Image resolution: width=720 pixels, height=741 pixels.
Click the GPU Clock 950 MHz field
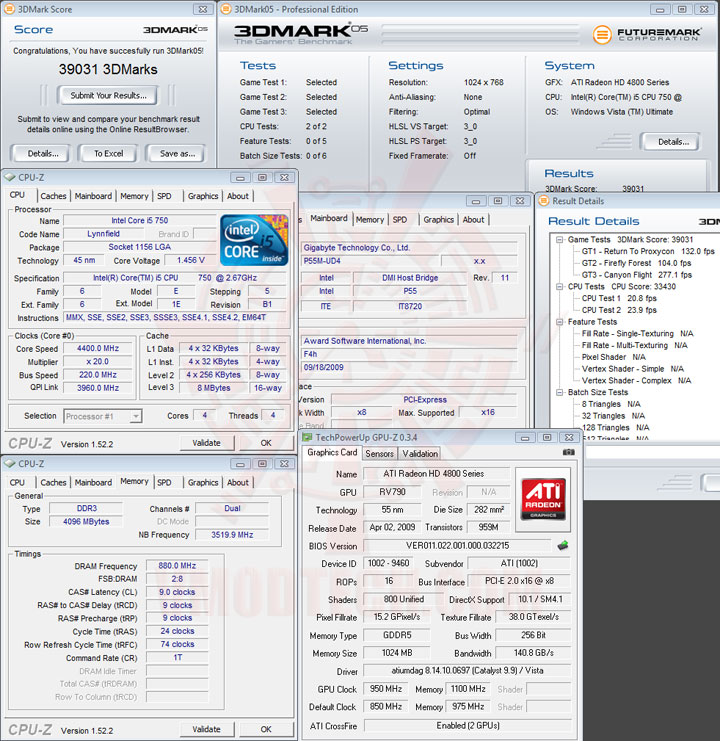[386, 689]
